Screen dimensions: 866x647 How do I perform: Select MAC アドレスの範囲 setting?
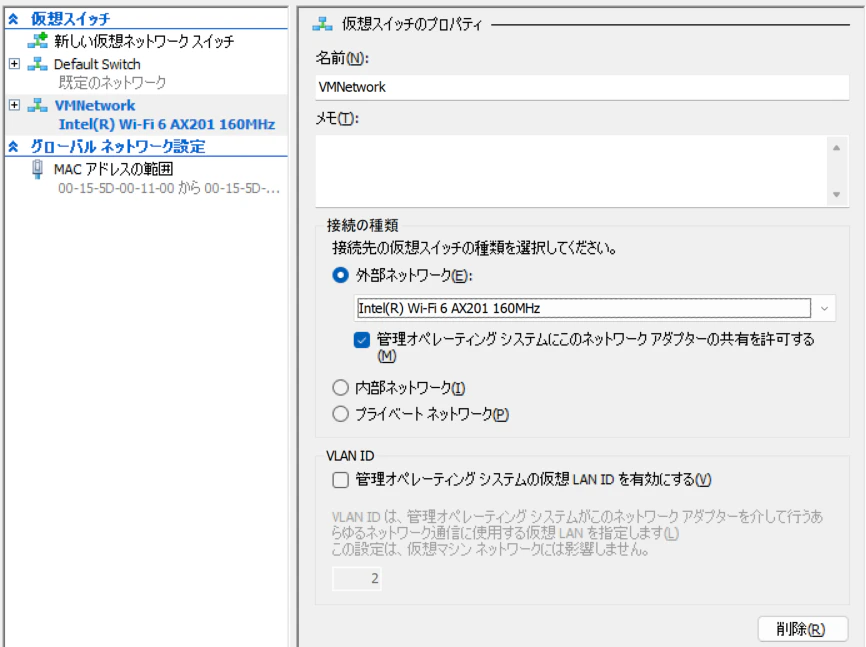click(113, 169)
